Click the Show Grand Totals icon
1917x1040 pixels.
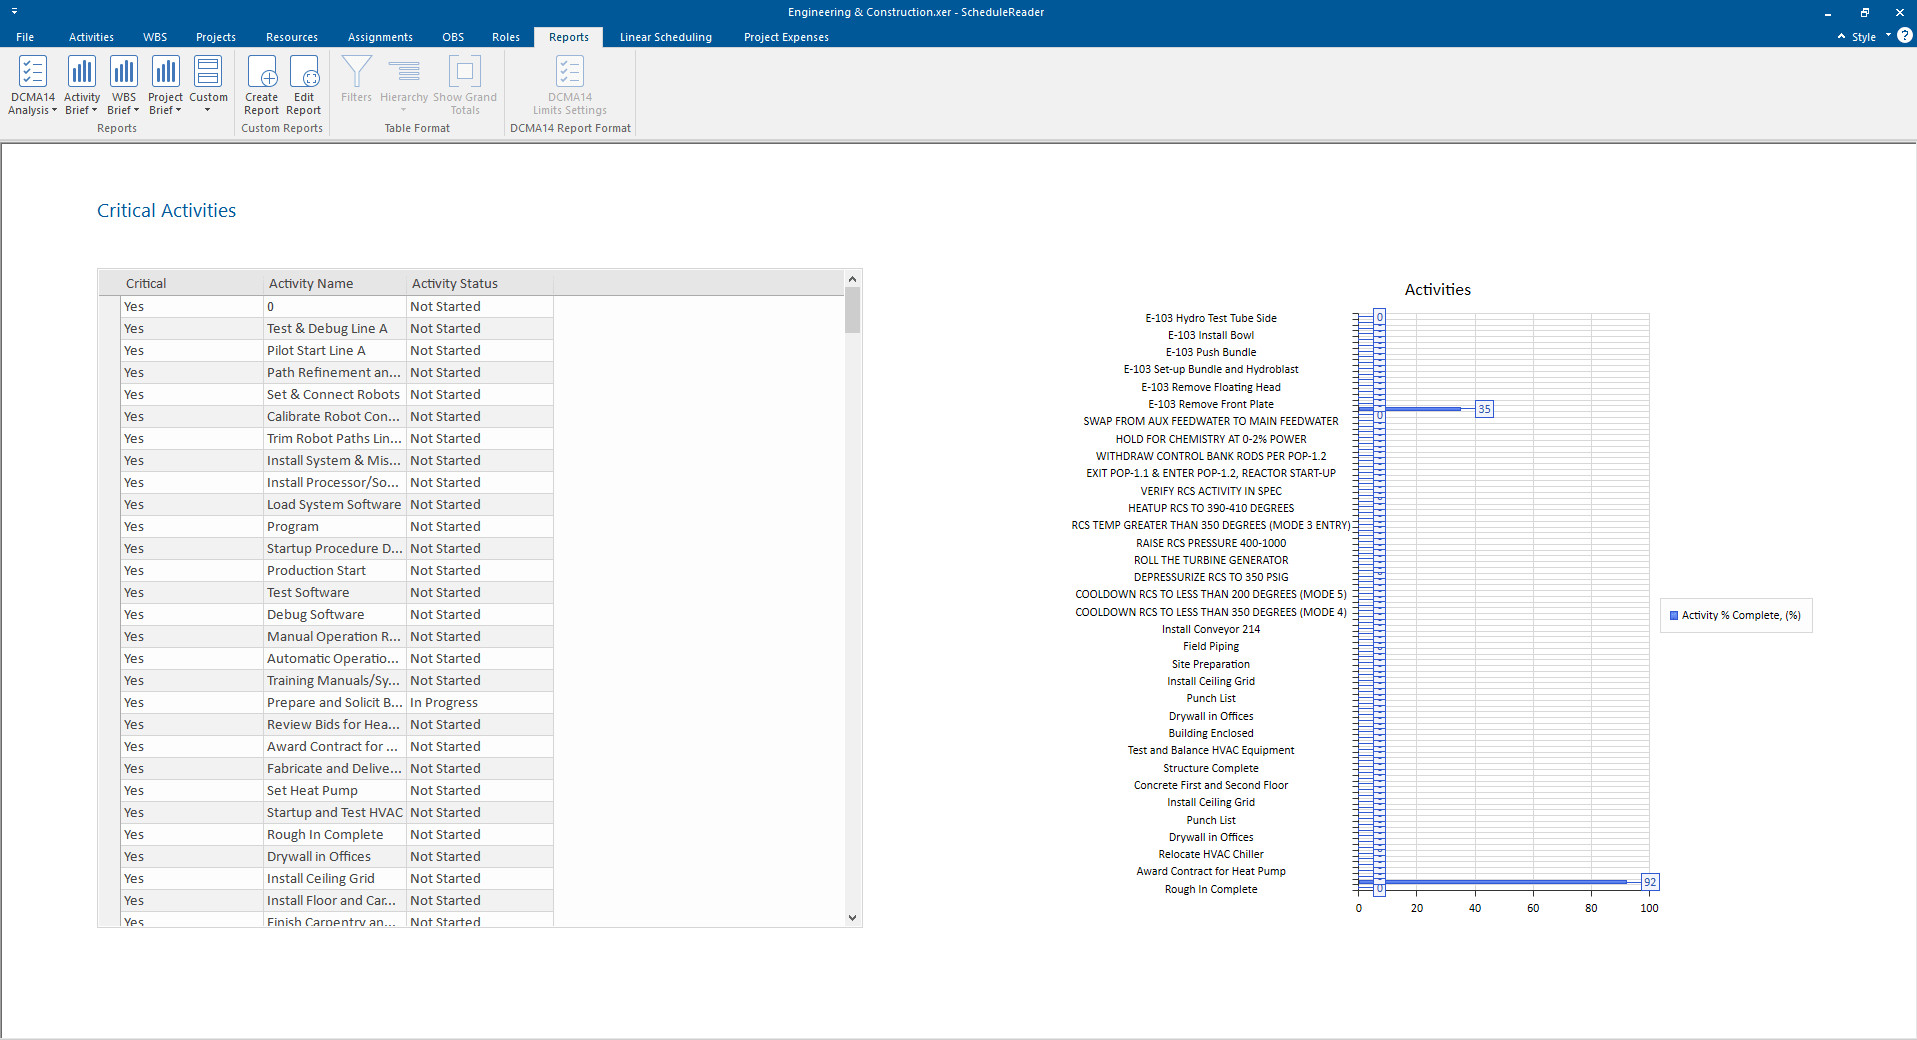(465, 72)
